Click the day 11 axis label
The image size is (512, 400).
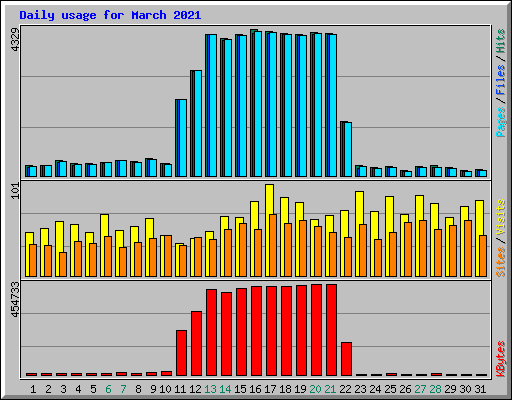pos(180,389)
